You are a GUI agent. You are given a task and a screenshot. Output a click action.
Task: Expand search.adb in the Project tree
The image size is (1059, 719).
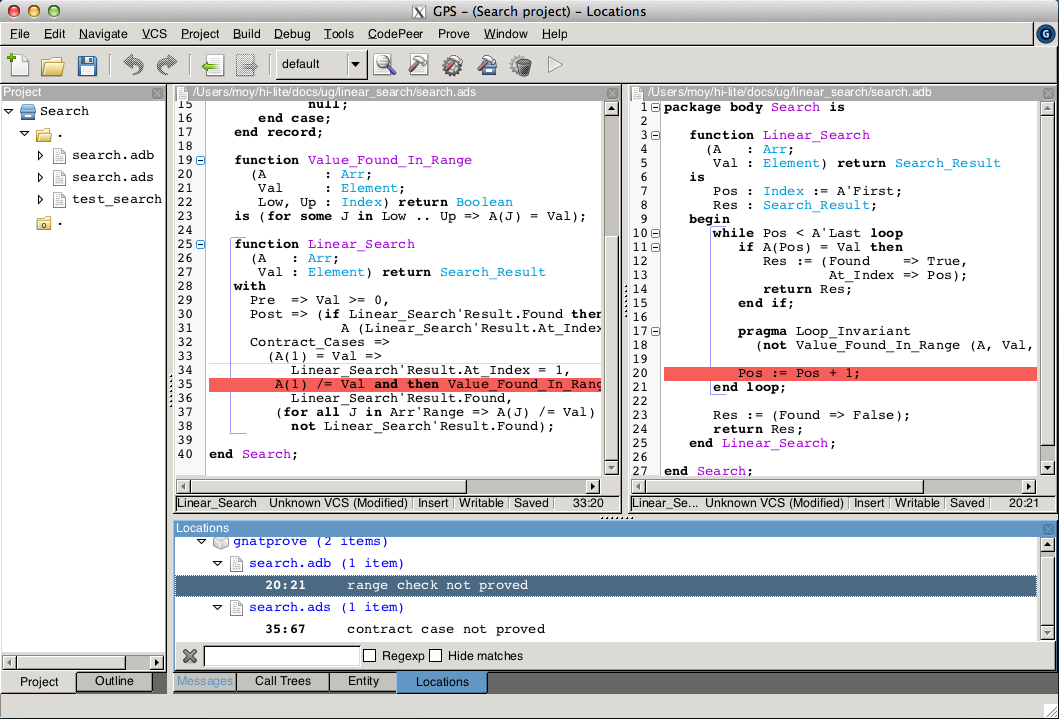point(41,156)
